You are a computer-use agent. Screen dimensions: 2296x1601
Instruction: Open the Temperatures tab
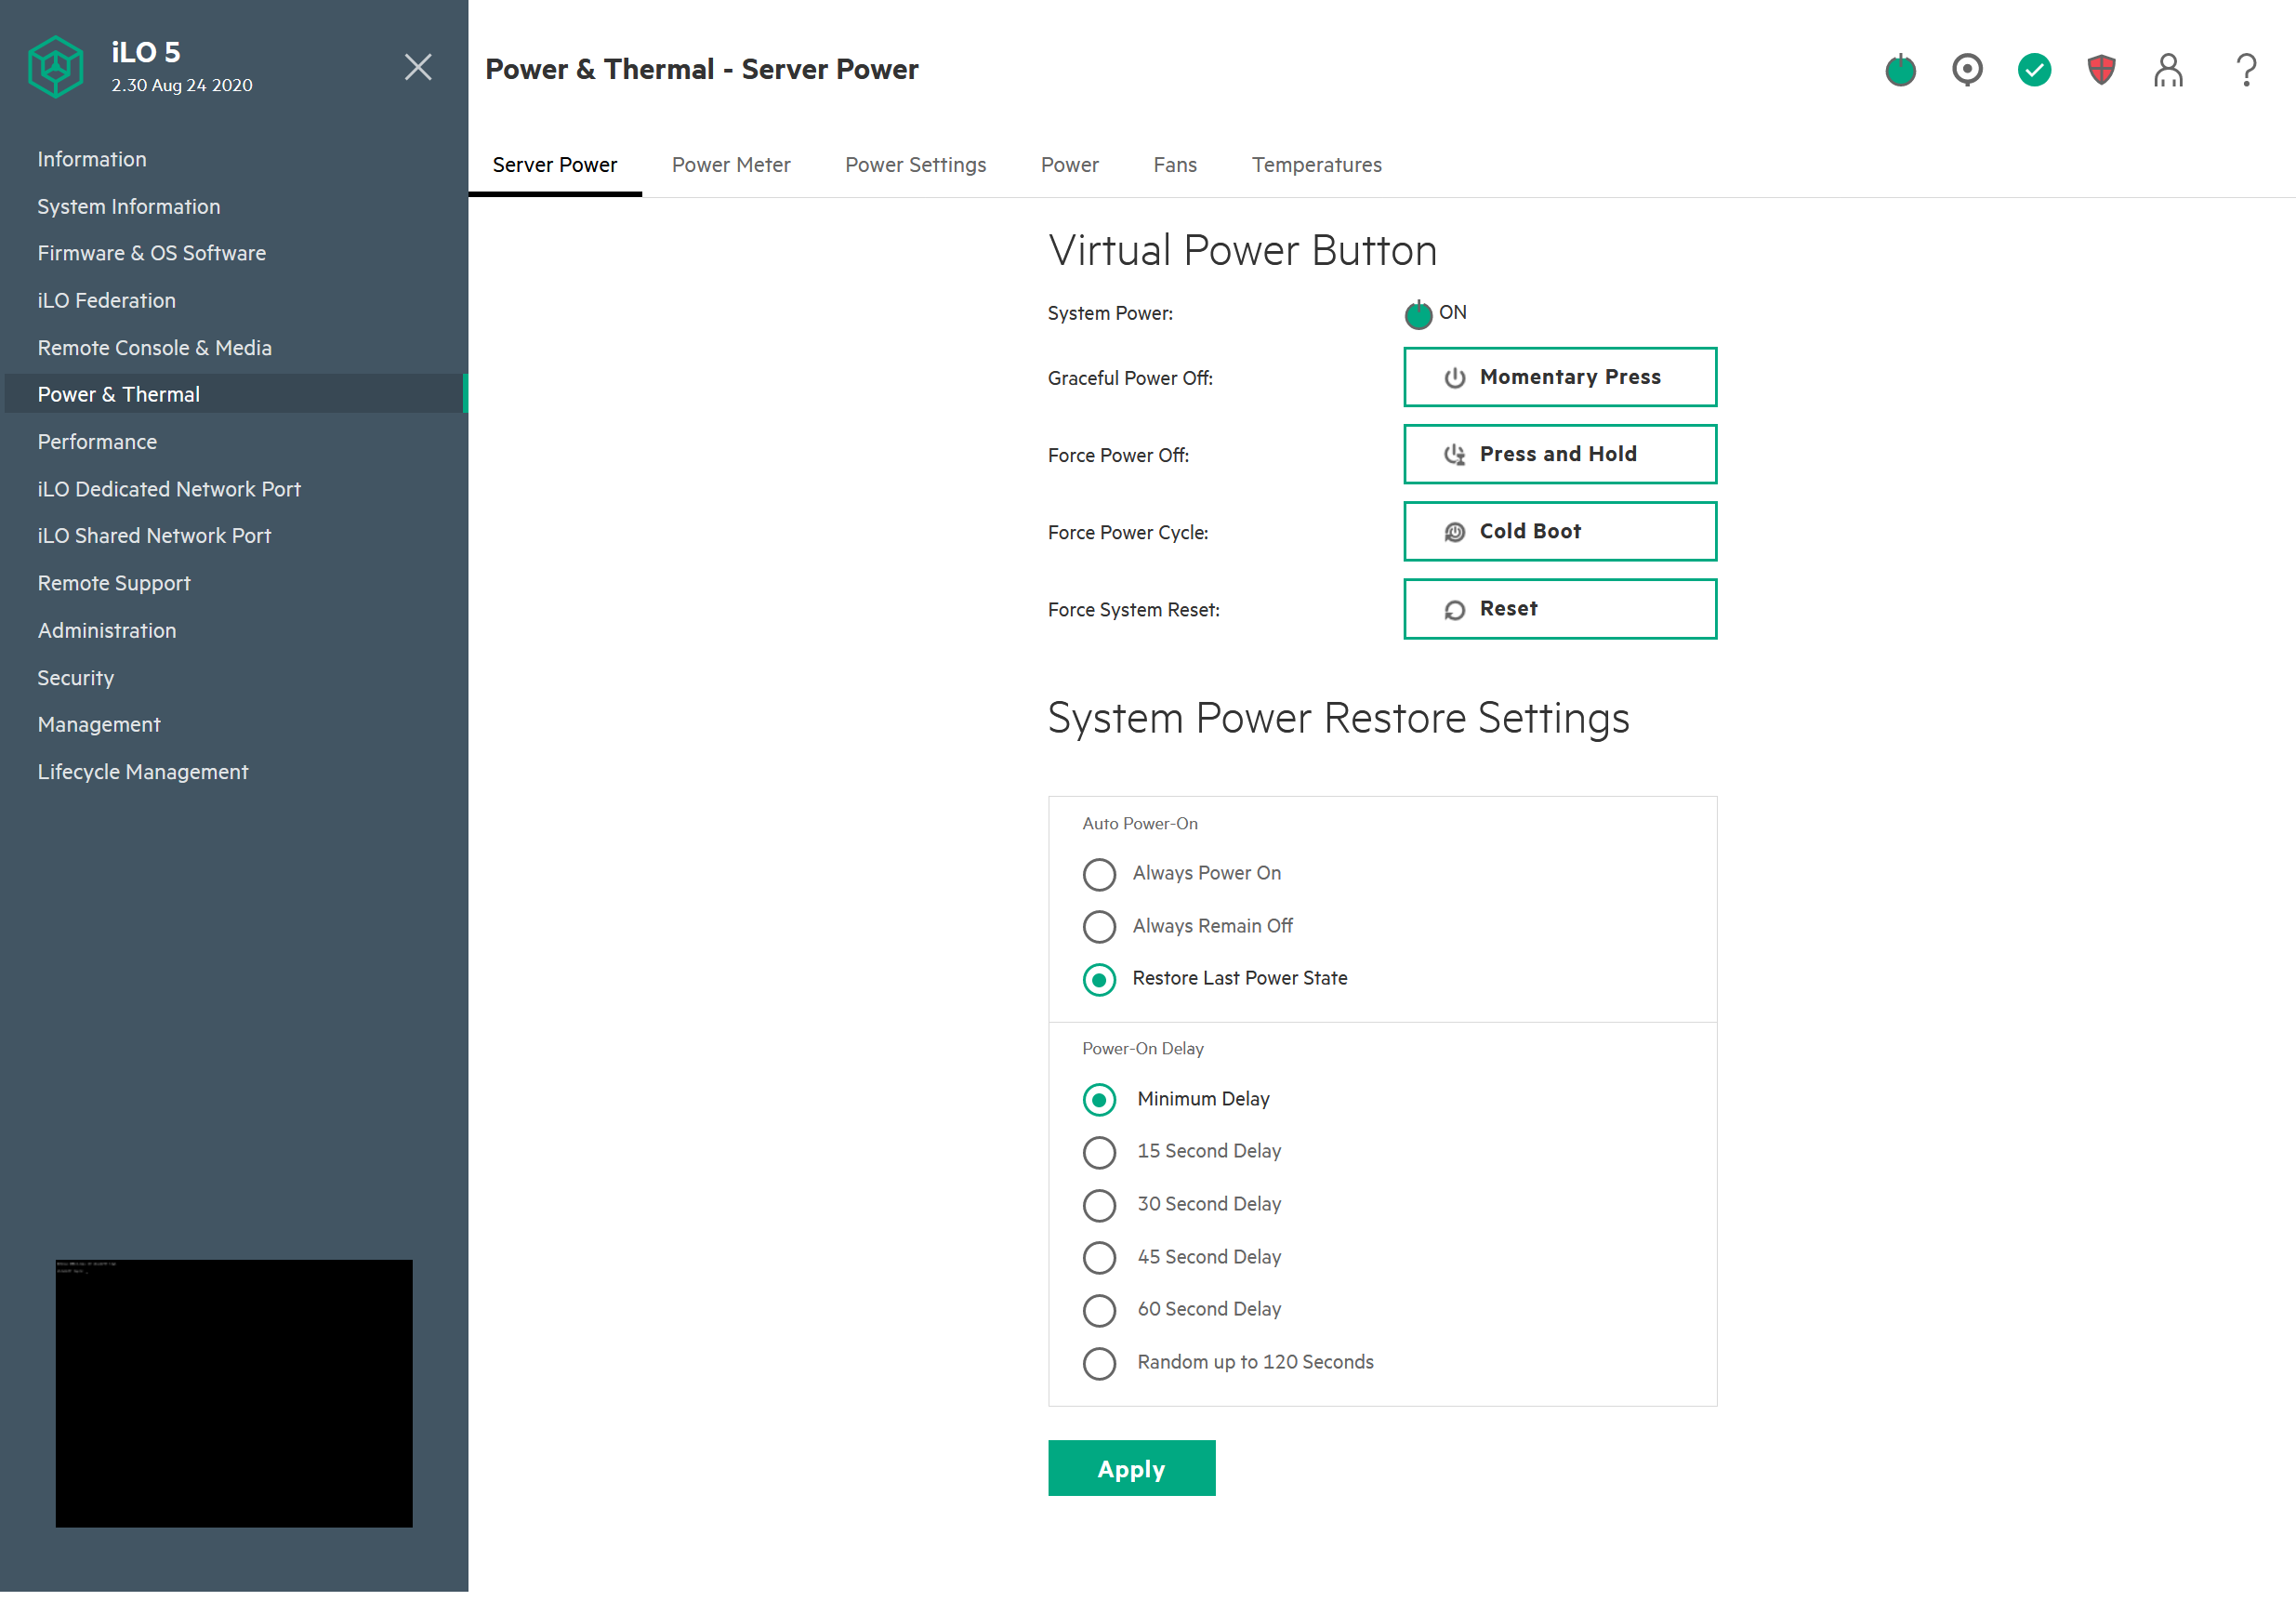click(1316, 165)
